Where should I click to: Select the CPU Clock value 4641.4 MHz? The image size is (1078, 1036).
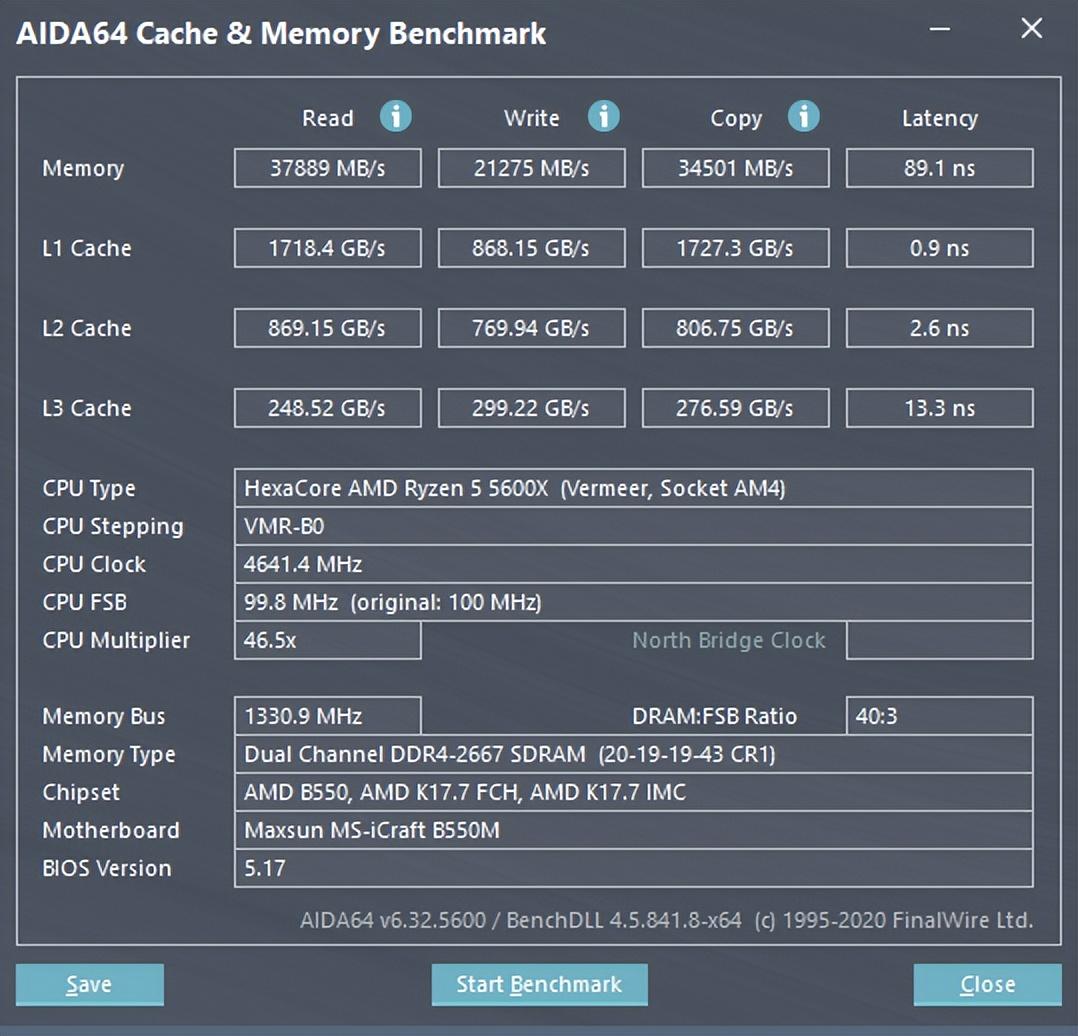pyautogui.click(x=633, y=563)
